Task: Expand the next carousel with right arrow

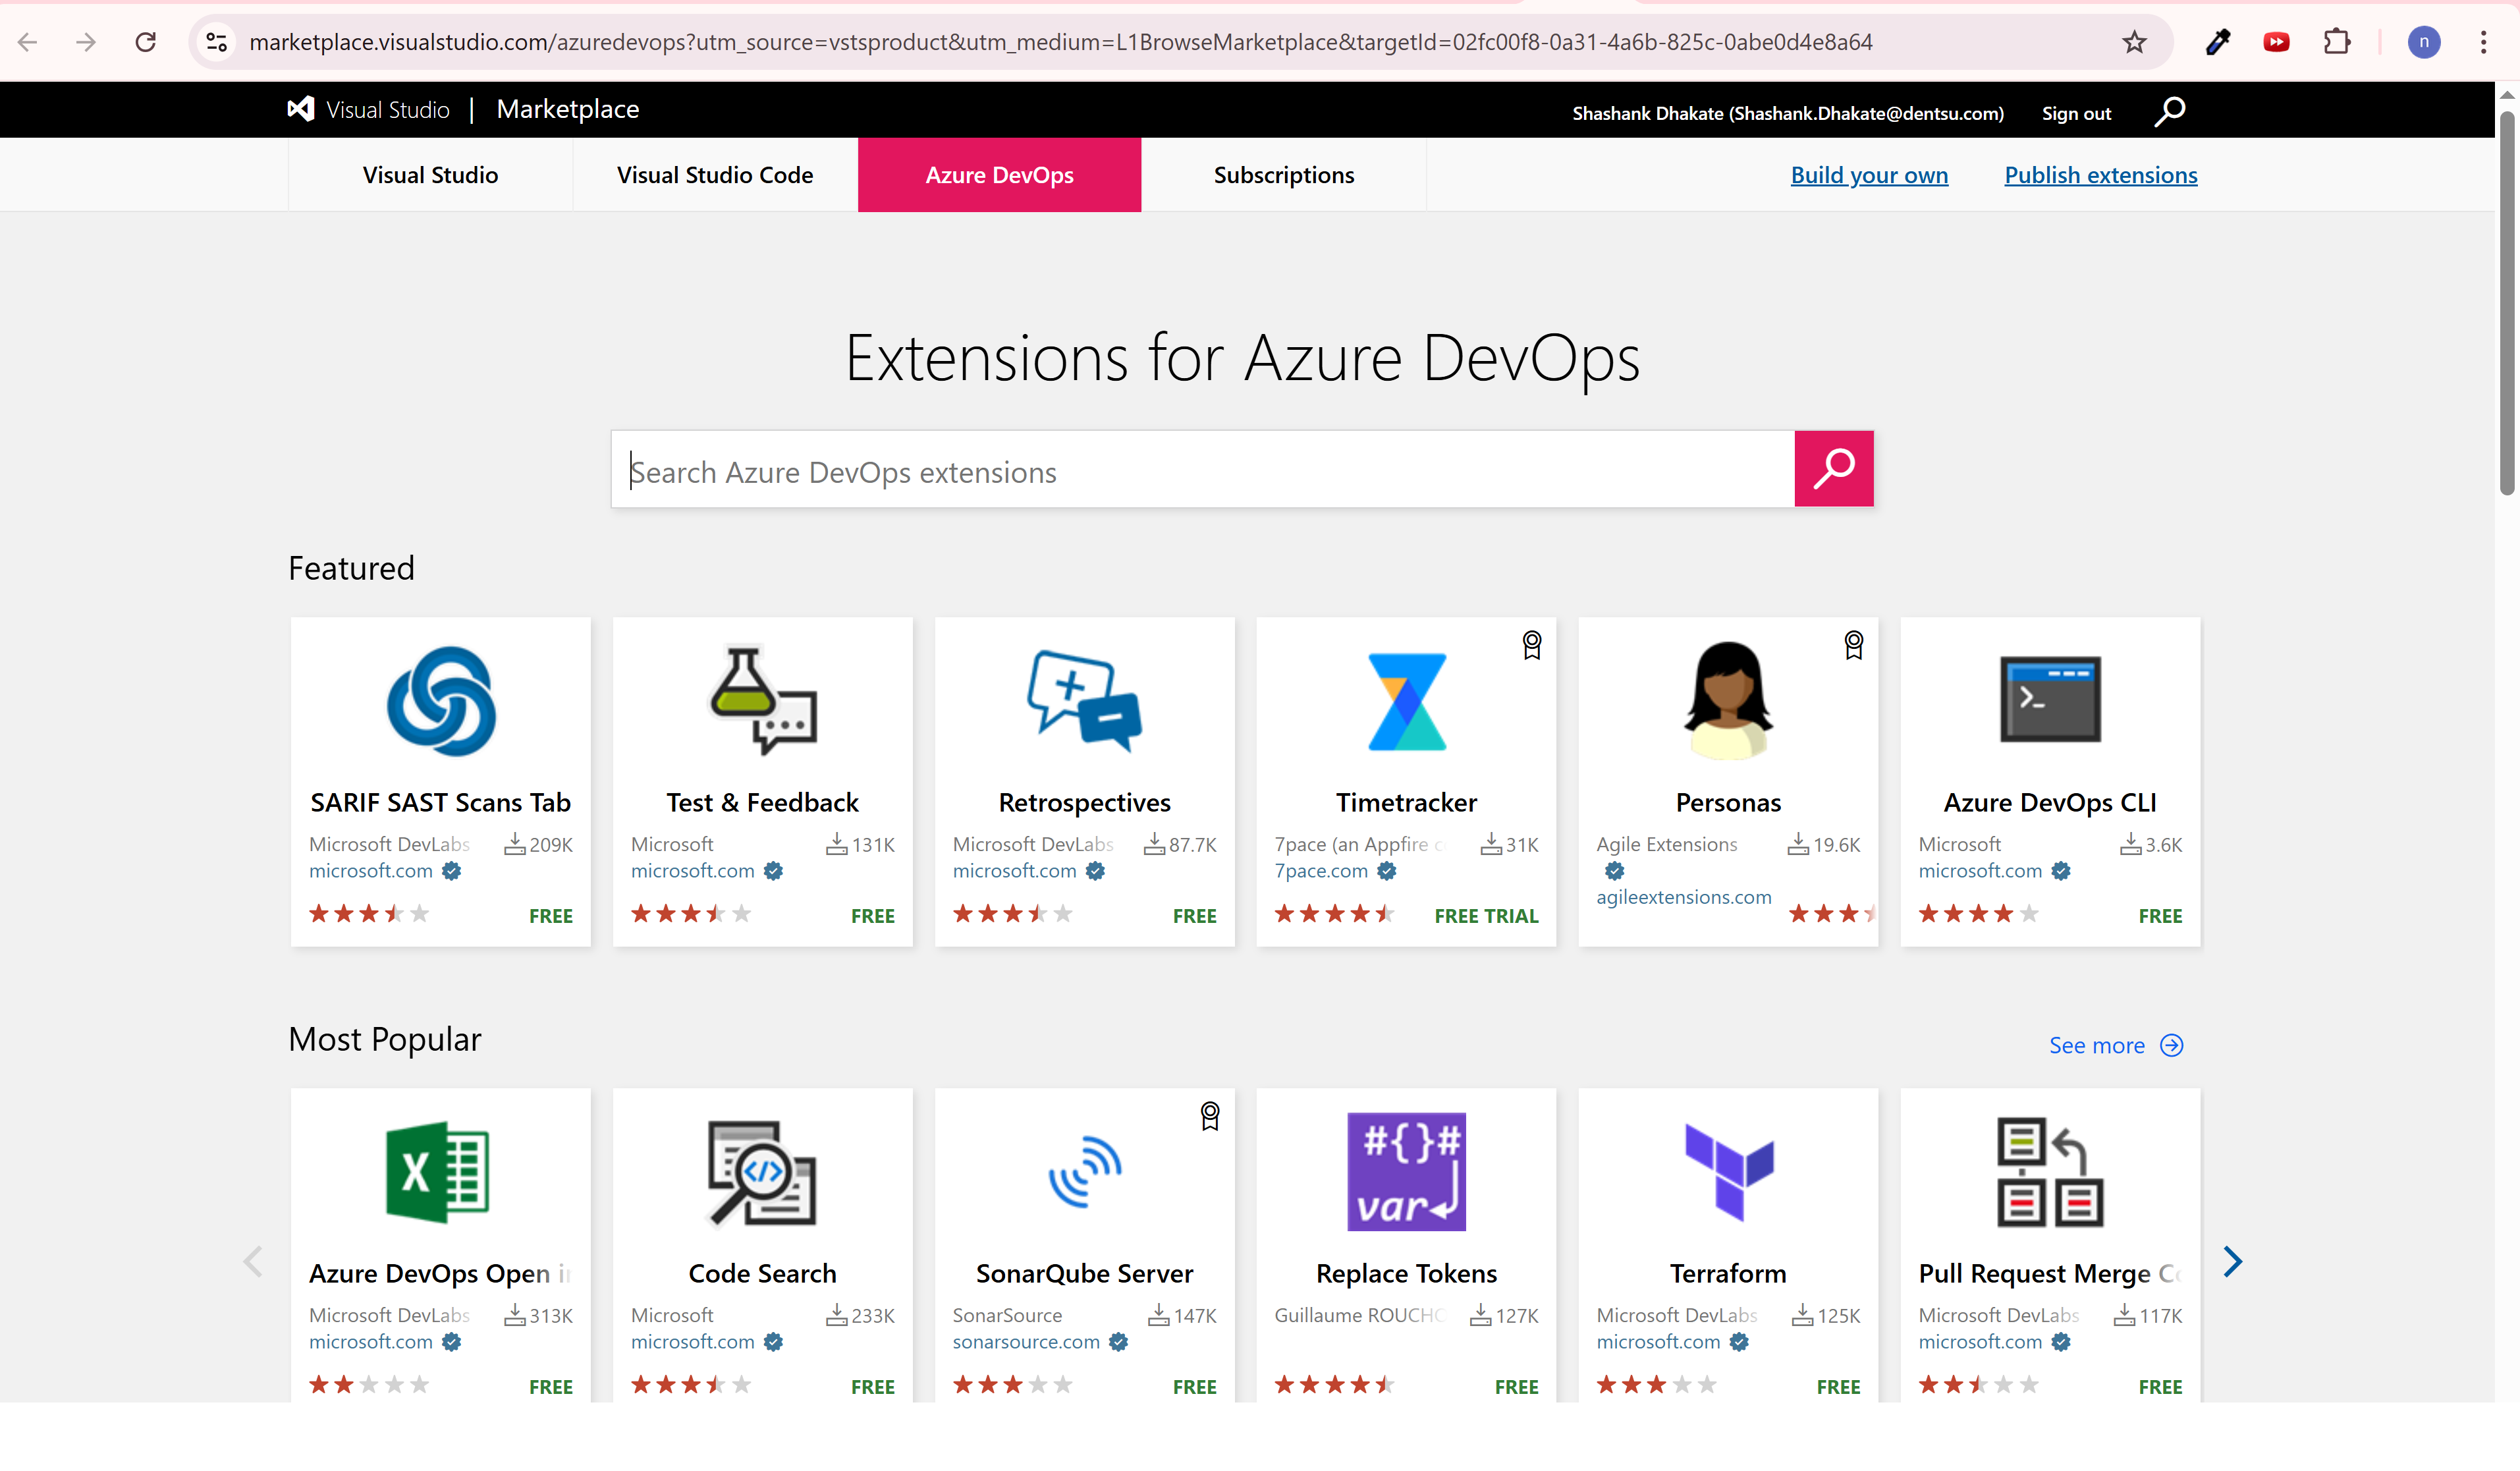Action: [2233, 1261]
